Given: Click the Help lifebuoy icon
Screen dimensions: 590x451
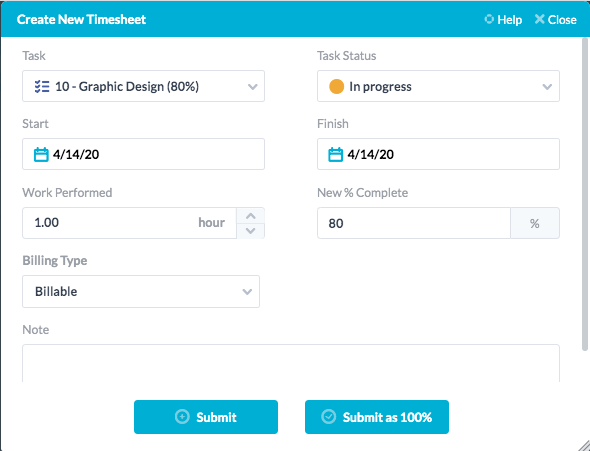Looking at the screenshot, I should click(x=489, y=19).
